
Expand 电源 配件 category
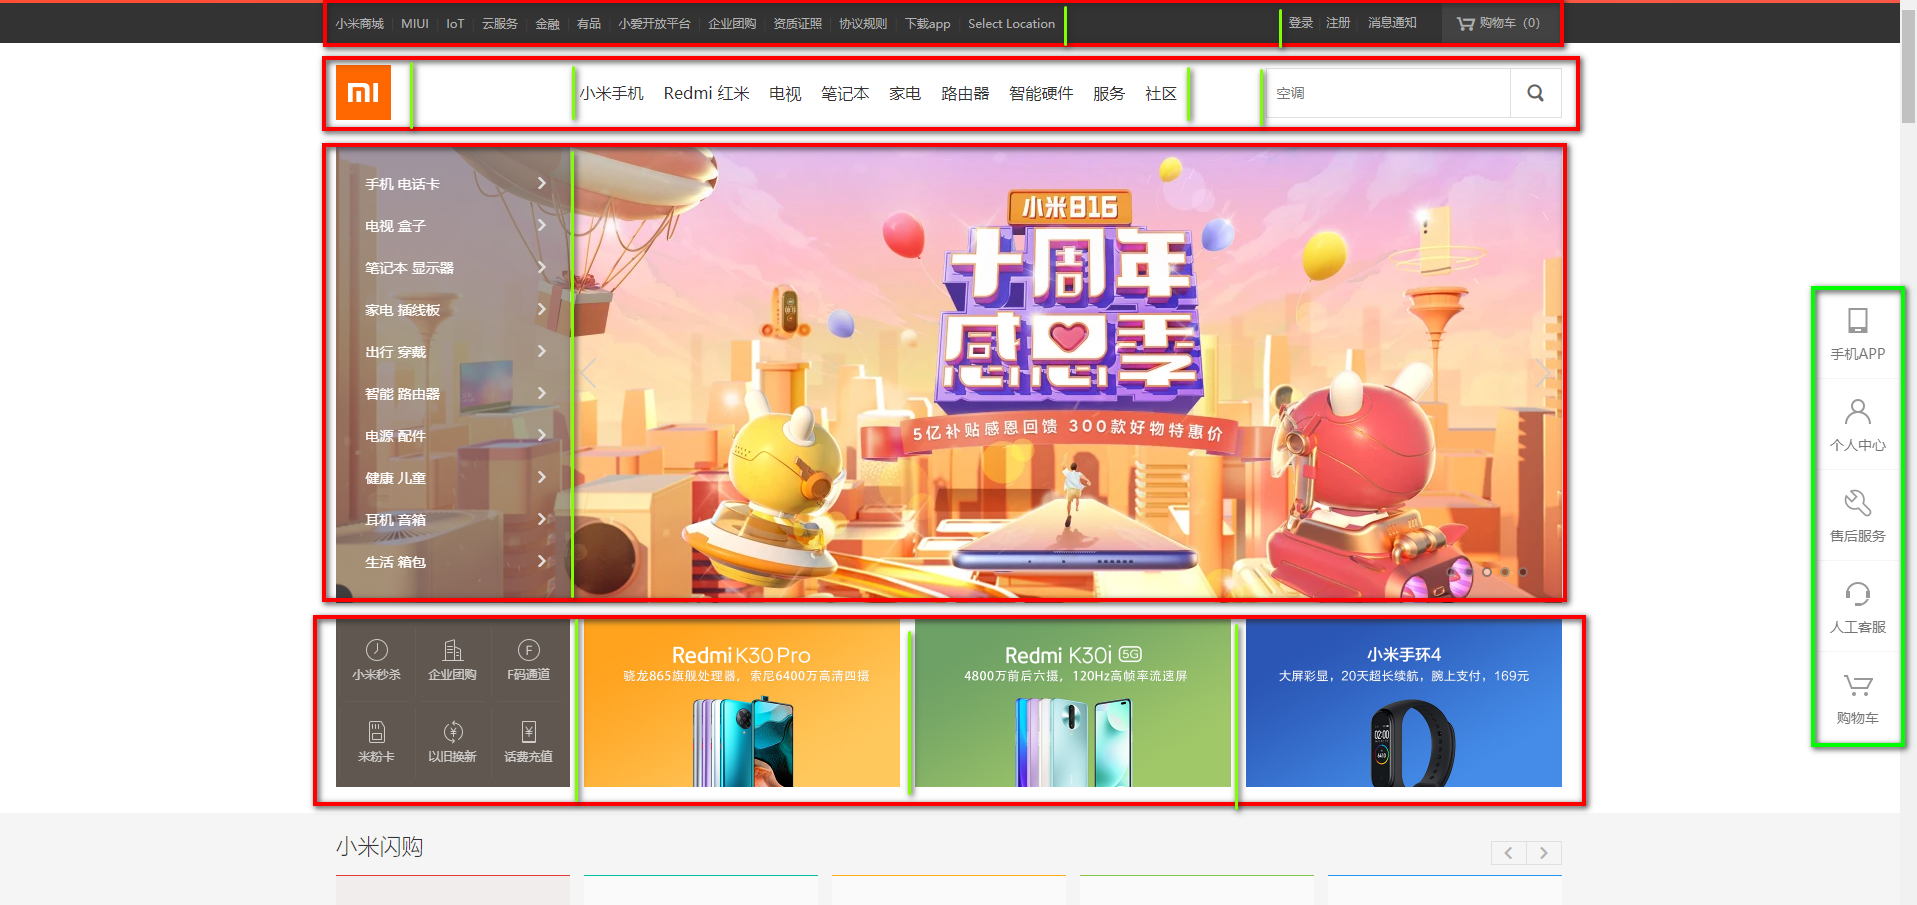coord(453,436)
